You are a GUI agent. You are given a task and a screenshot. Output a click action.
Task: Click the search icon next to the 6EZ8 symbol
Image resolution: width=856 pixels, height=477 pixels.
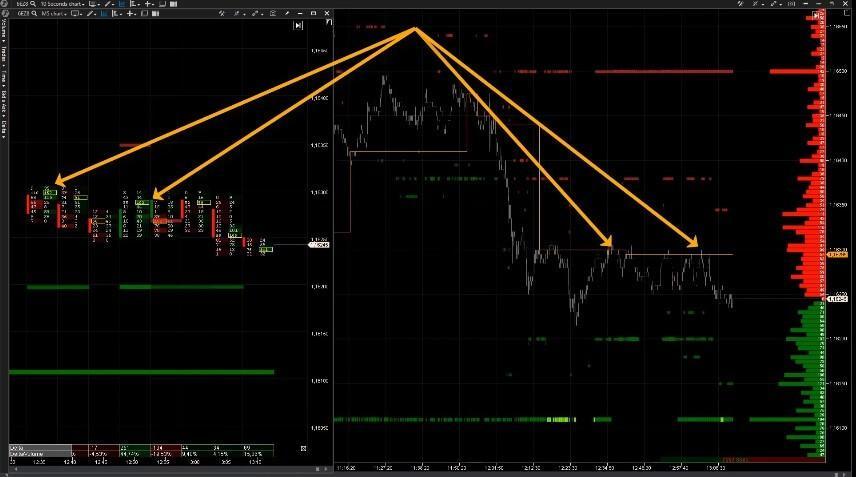(35, 13)
